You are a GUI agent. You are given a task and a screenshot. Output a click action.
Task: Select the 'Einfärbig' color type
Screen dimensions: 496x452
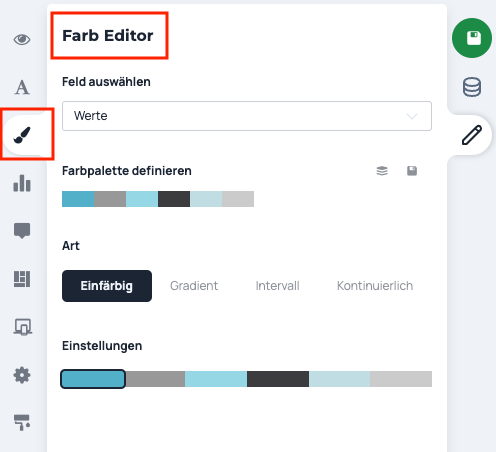pos(107,286)
